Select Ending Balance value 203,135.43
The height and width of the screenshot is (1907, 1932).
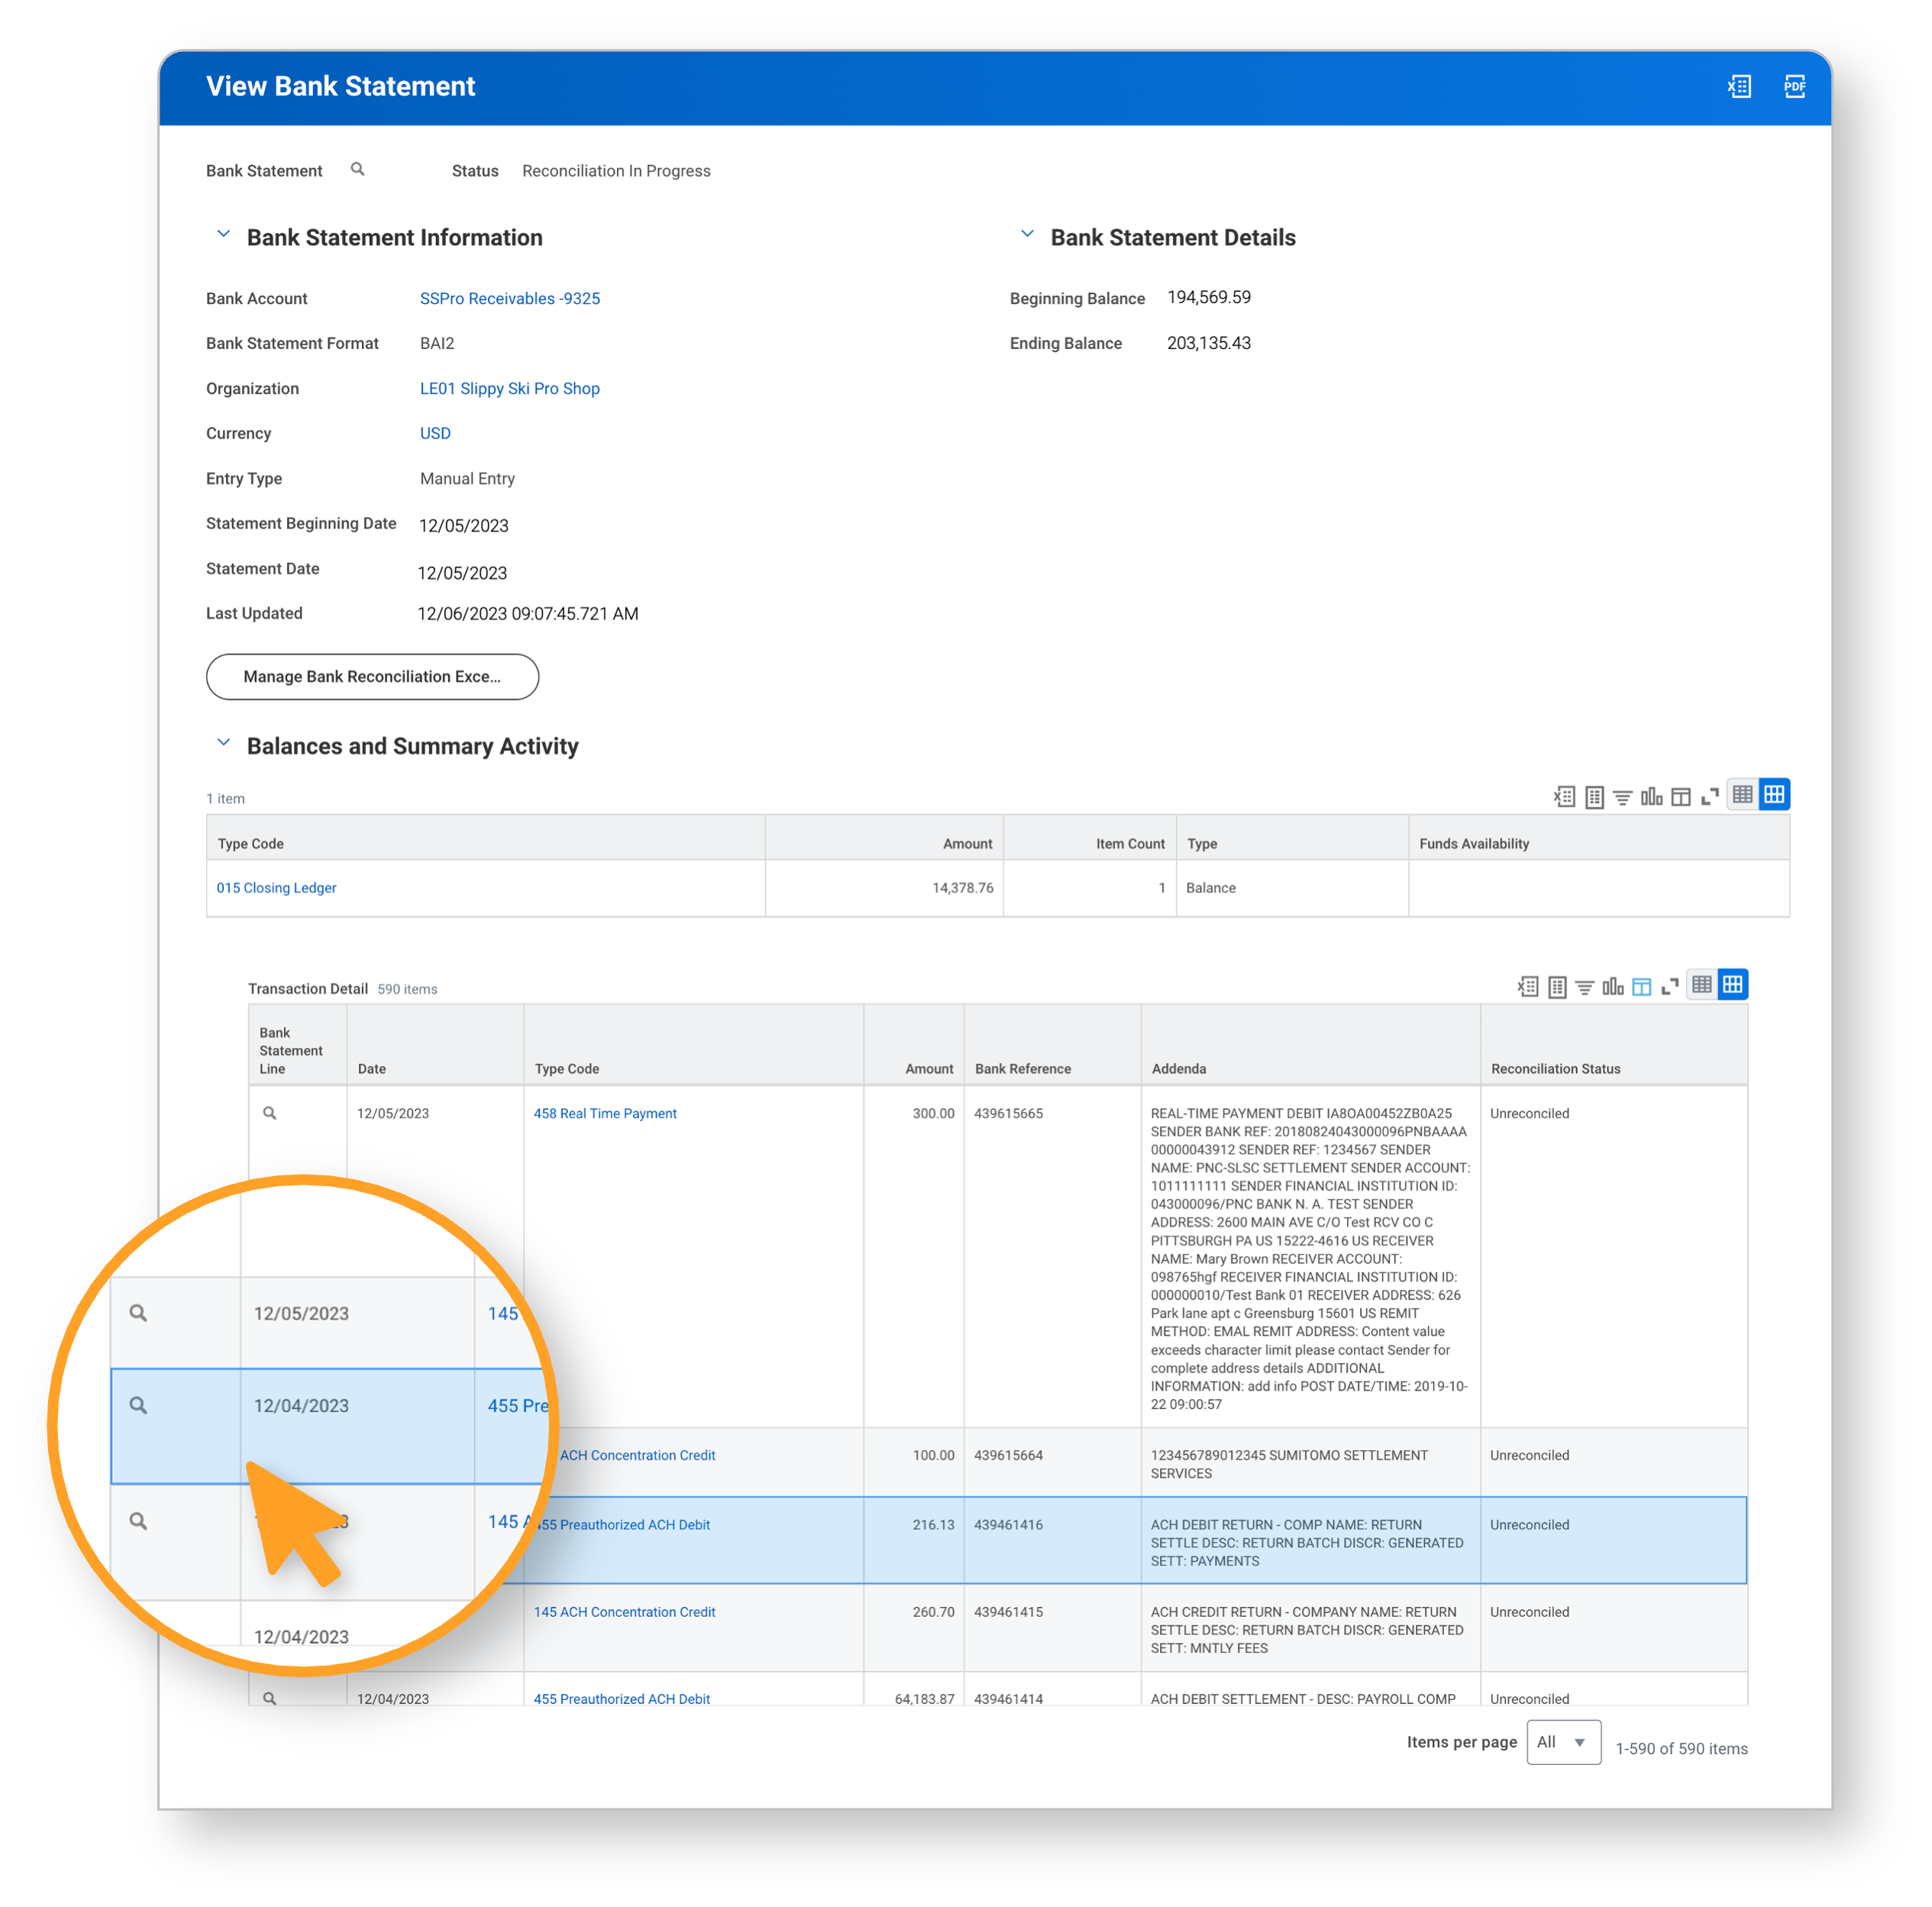1209,343
